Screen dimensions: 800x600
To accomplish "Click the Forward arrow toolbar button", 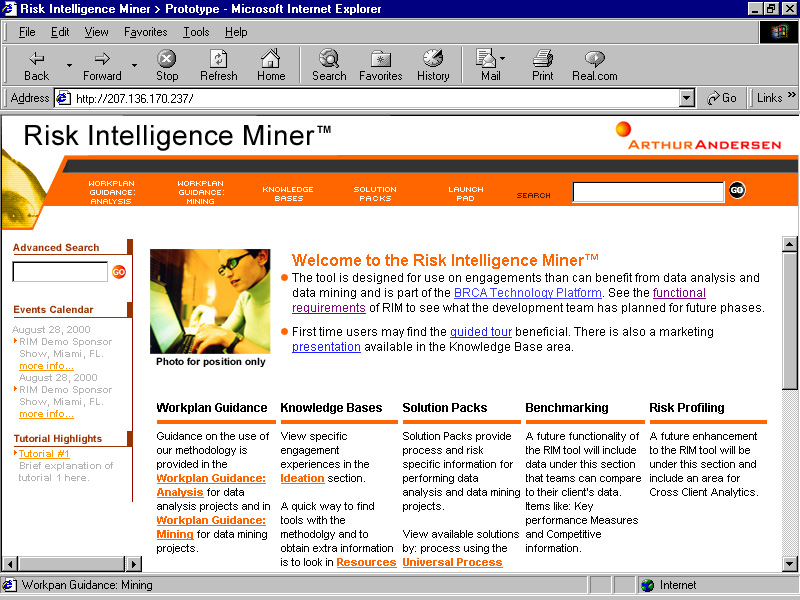I will click(102, 66).
